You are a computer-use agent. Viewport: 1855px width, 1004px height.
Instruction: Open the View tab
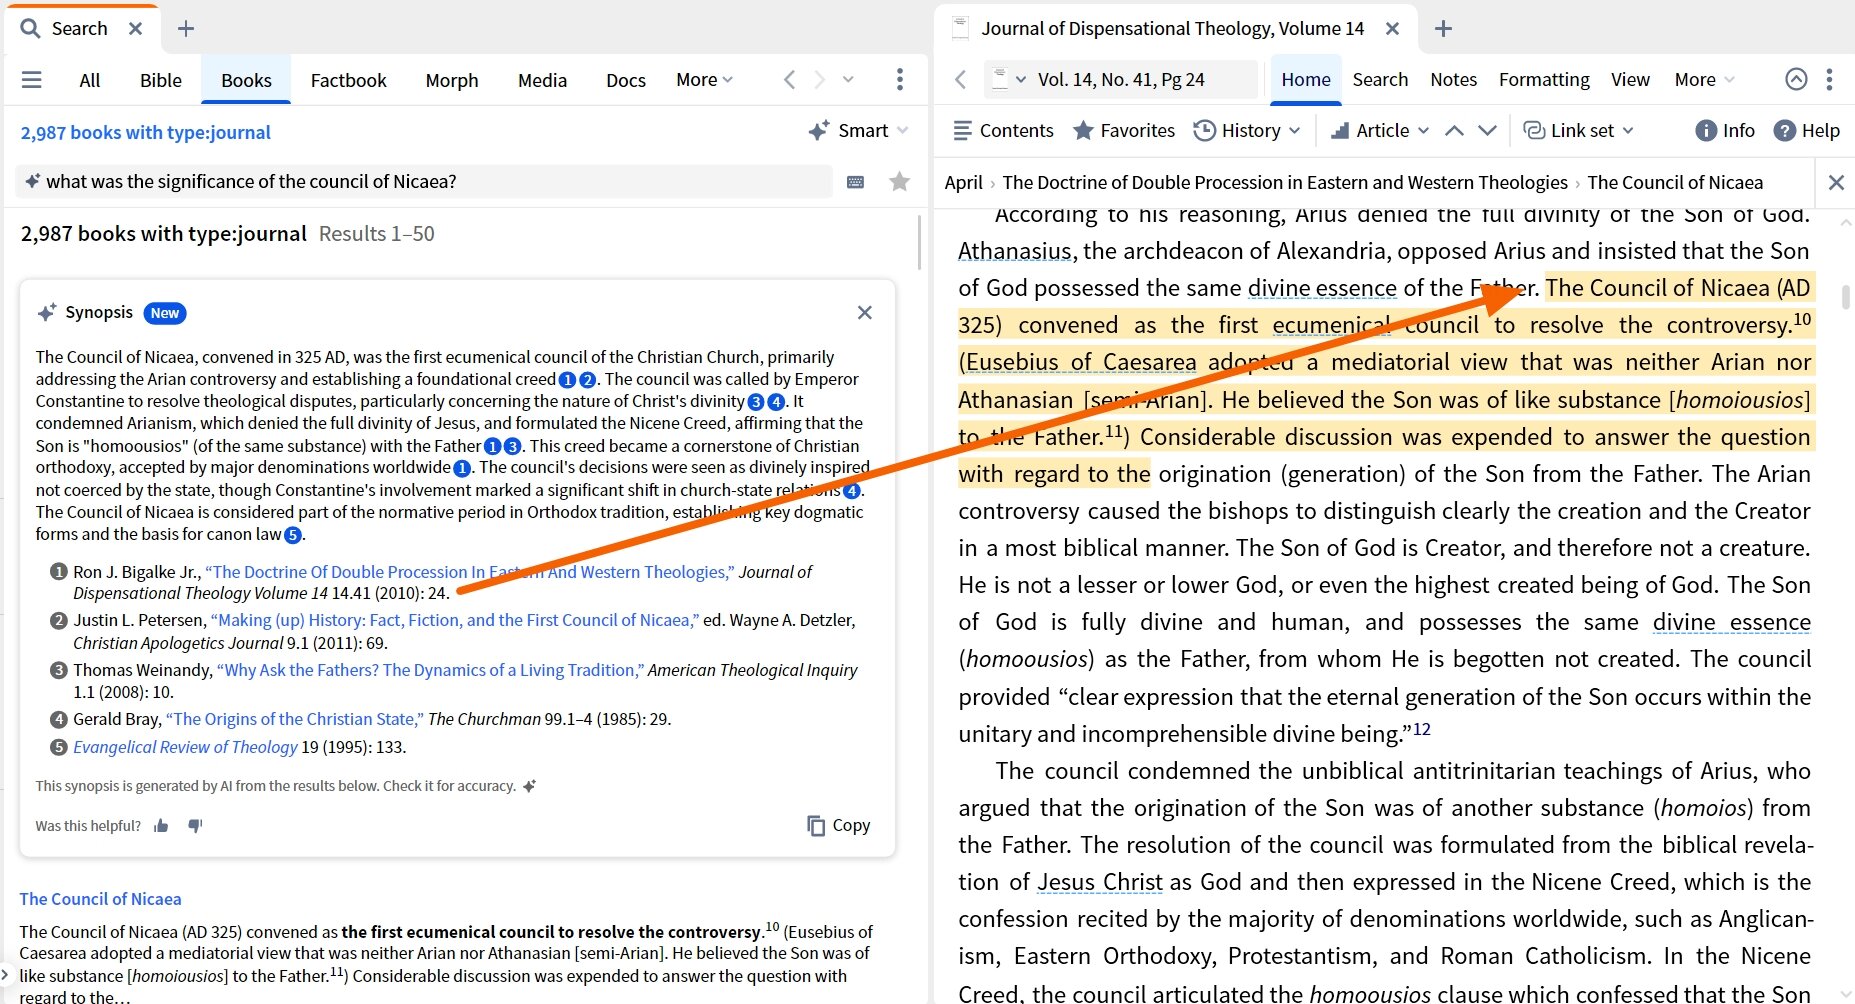(1630, 79)
